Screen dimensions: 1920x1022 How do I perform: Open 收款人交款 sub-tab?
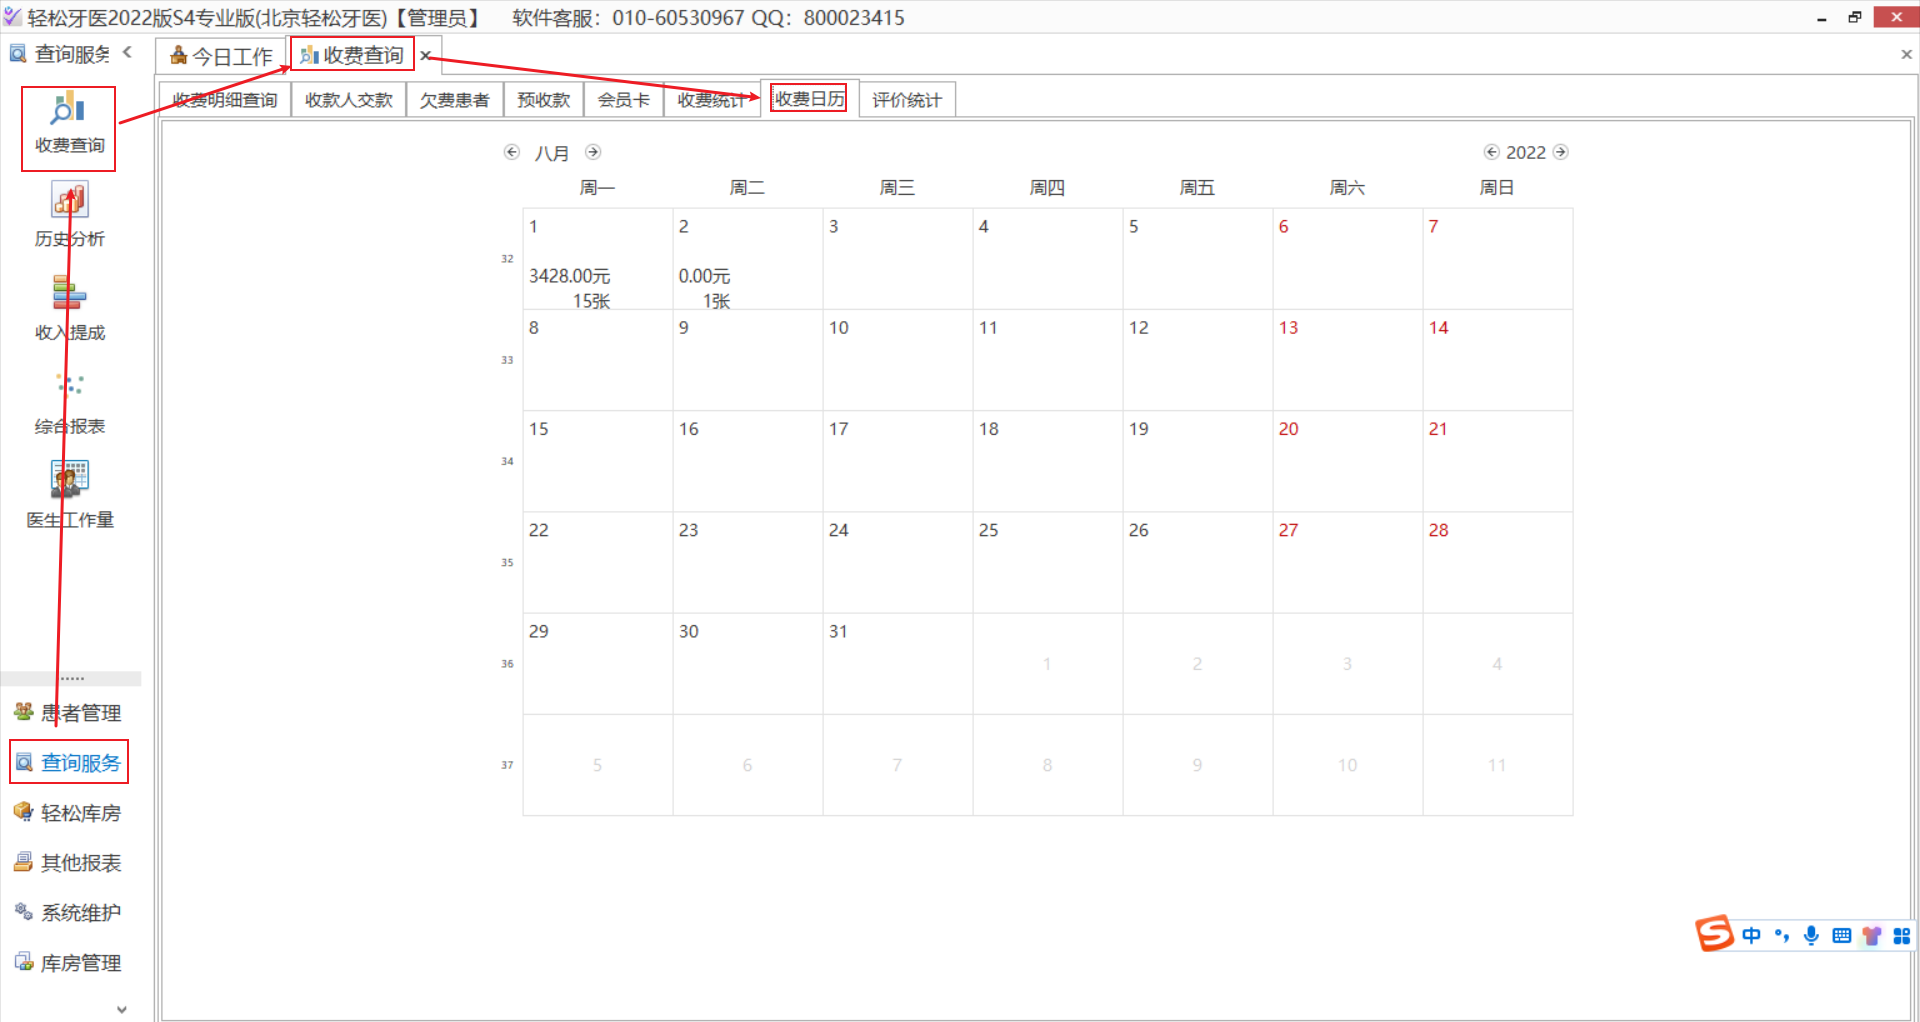point(349,100)
